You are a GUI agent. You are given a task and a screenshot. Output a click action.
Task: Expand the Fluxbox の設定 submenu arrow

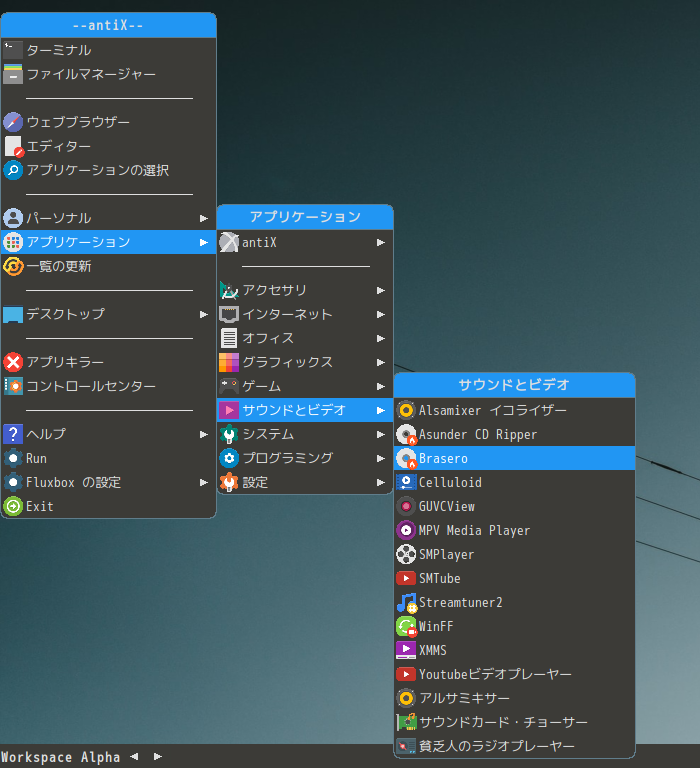204,482
